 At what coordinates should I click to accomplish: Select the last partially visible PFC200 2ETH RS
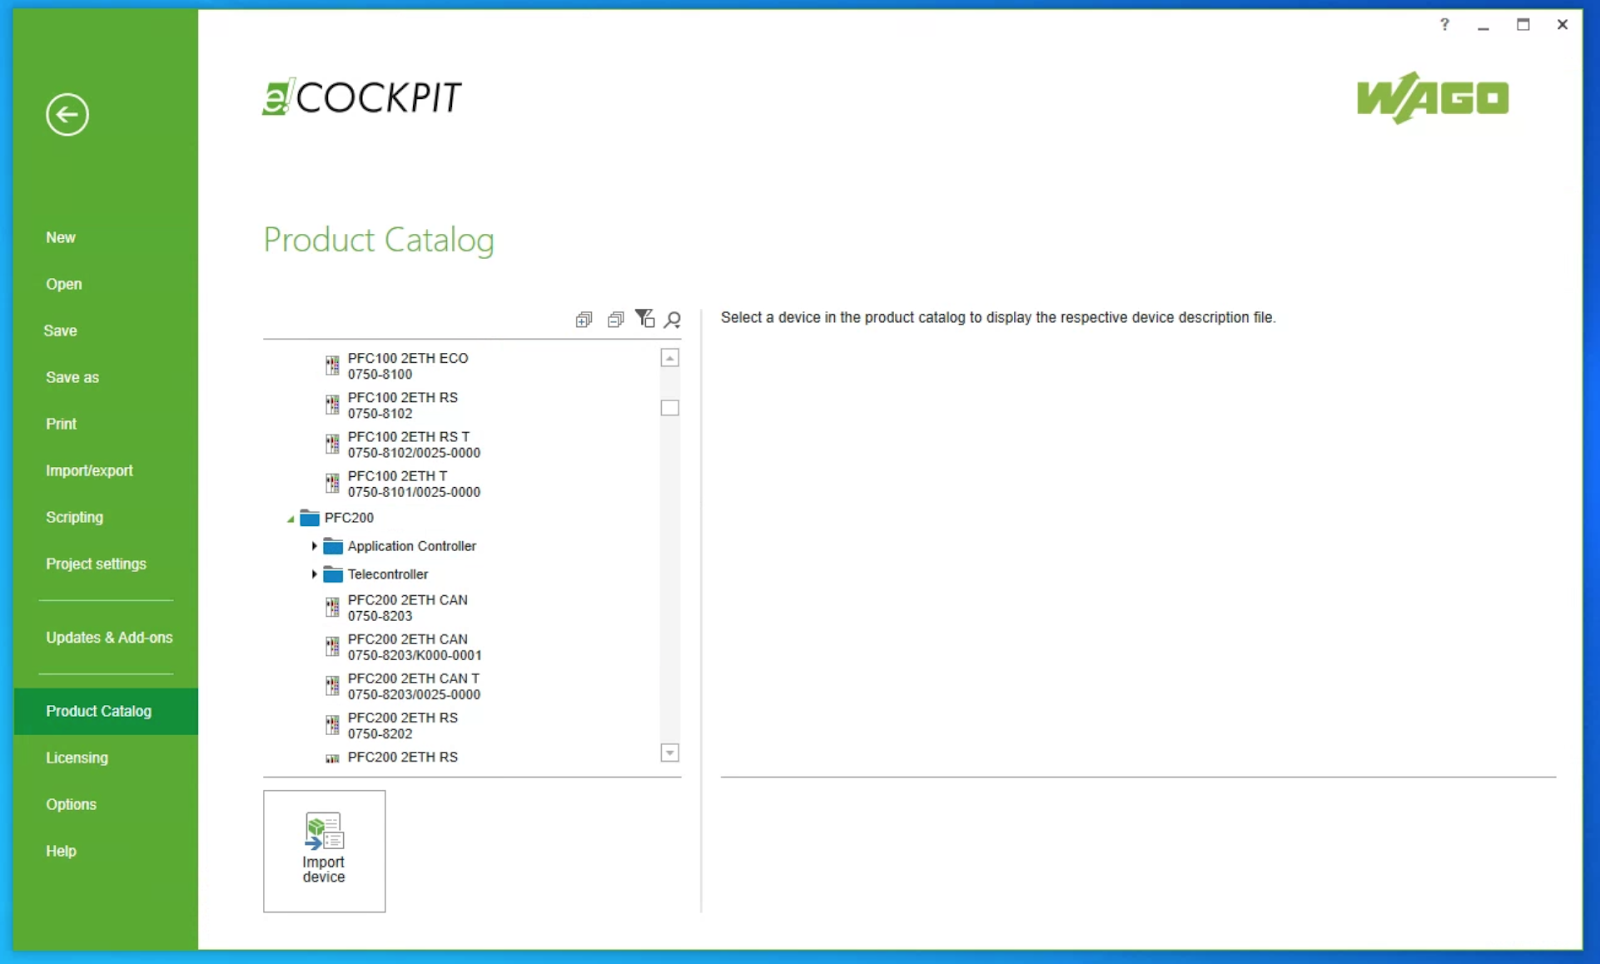coord(403,757)
